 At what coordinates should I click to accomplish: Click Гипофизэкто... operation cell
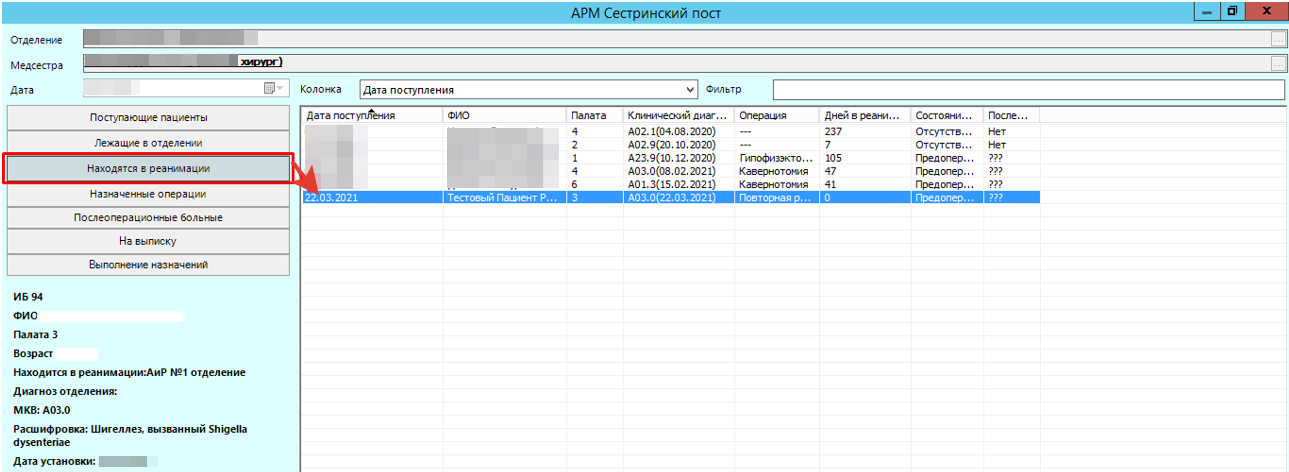pyautogui.click(x=777, y=158)
